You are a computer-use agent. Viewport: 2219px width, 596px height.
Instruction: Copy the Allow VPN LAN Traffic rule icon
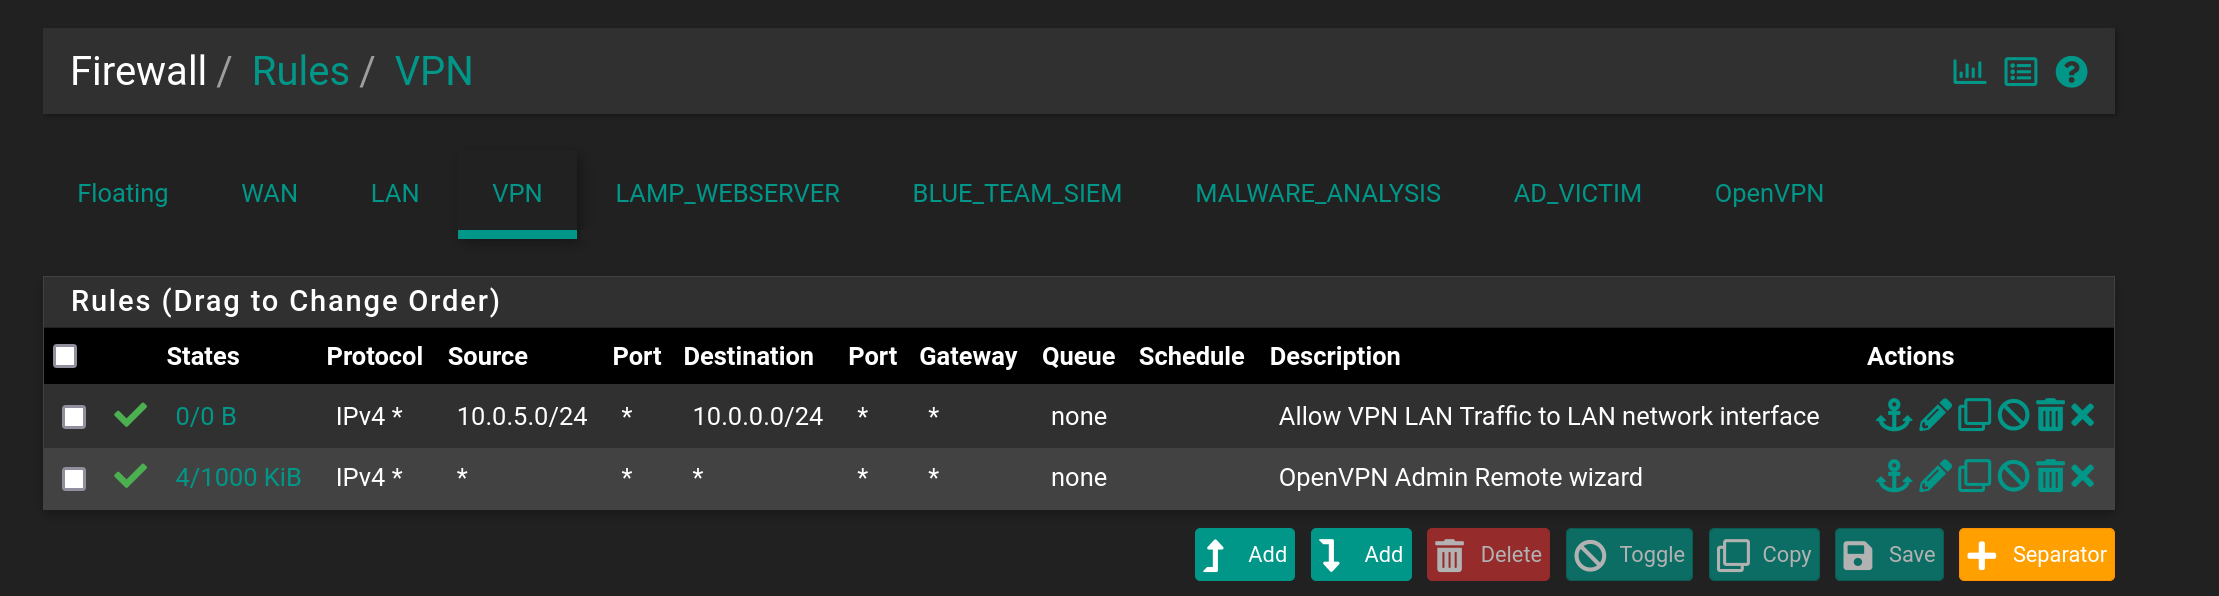pos(1974,415)
